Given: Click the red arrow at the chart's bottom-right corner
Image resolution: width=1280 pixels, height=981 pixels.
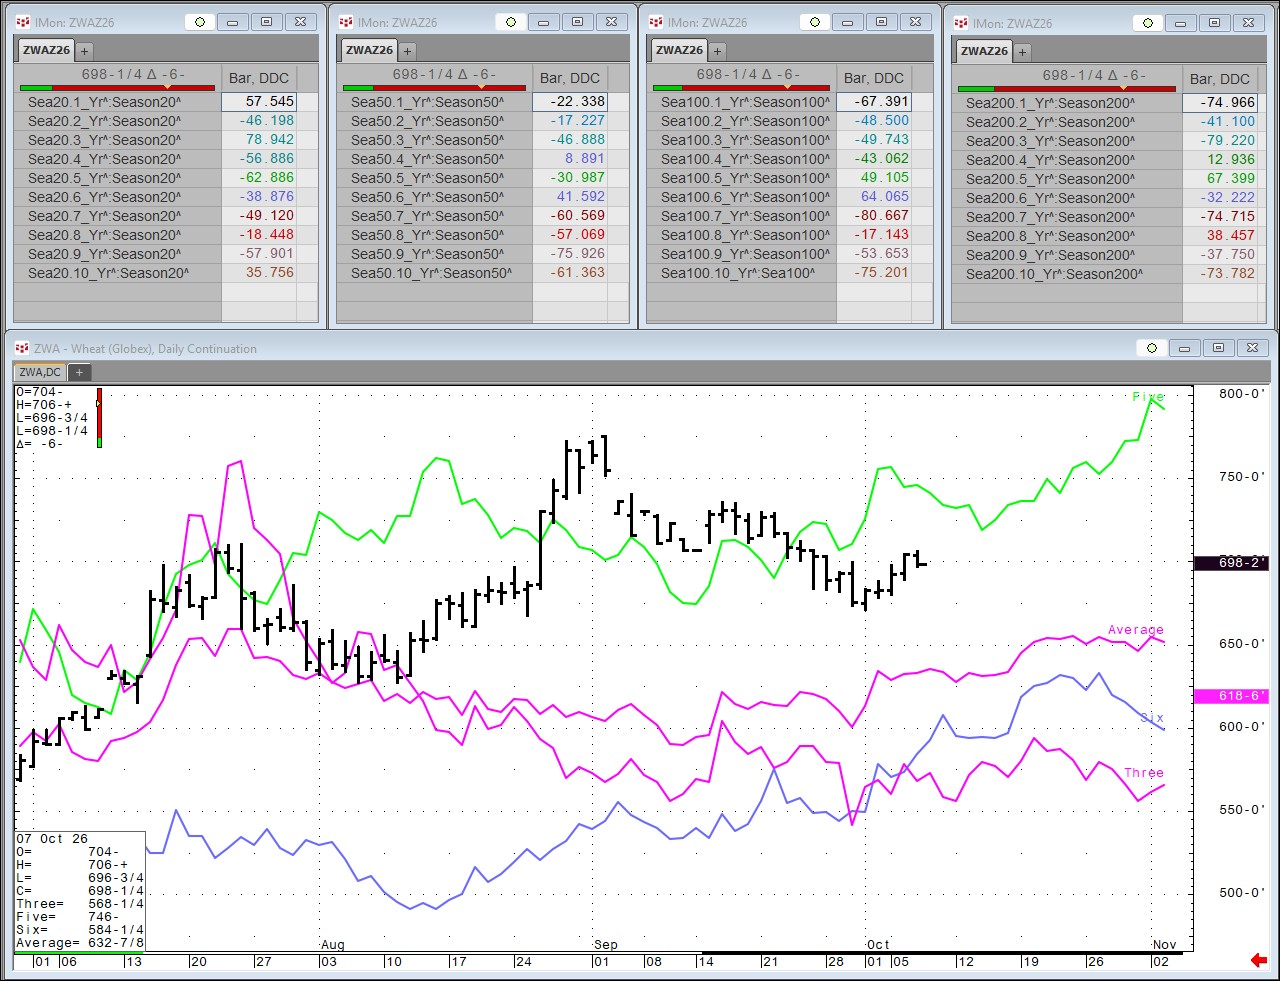Looking at the screenshot, I should 1259,960.
